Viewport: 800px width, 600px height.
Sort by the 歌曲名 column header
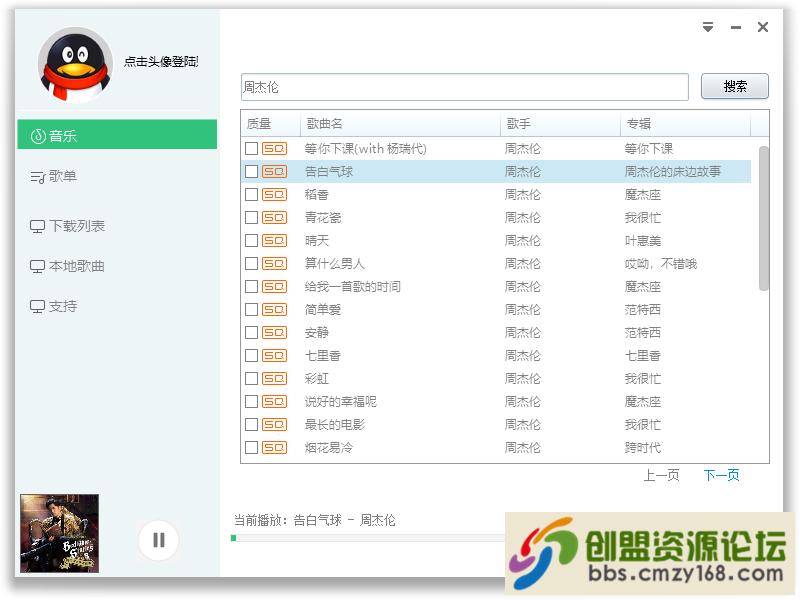400,123
